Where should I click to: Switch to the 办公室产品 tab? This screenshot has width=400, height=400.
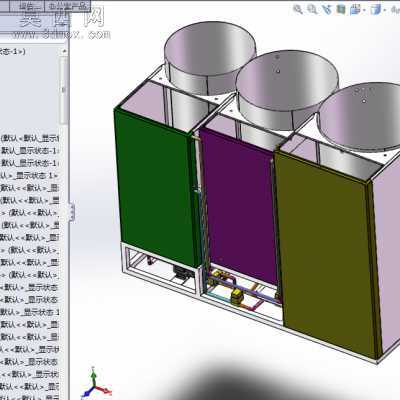click(x=67, y=6)
